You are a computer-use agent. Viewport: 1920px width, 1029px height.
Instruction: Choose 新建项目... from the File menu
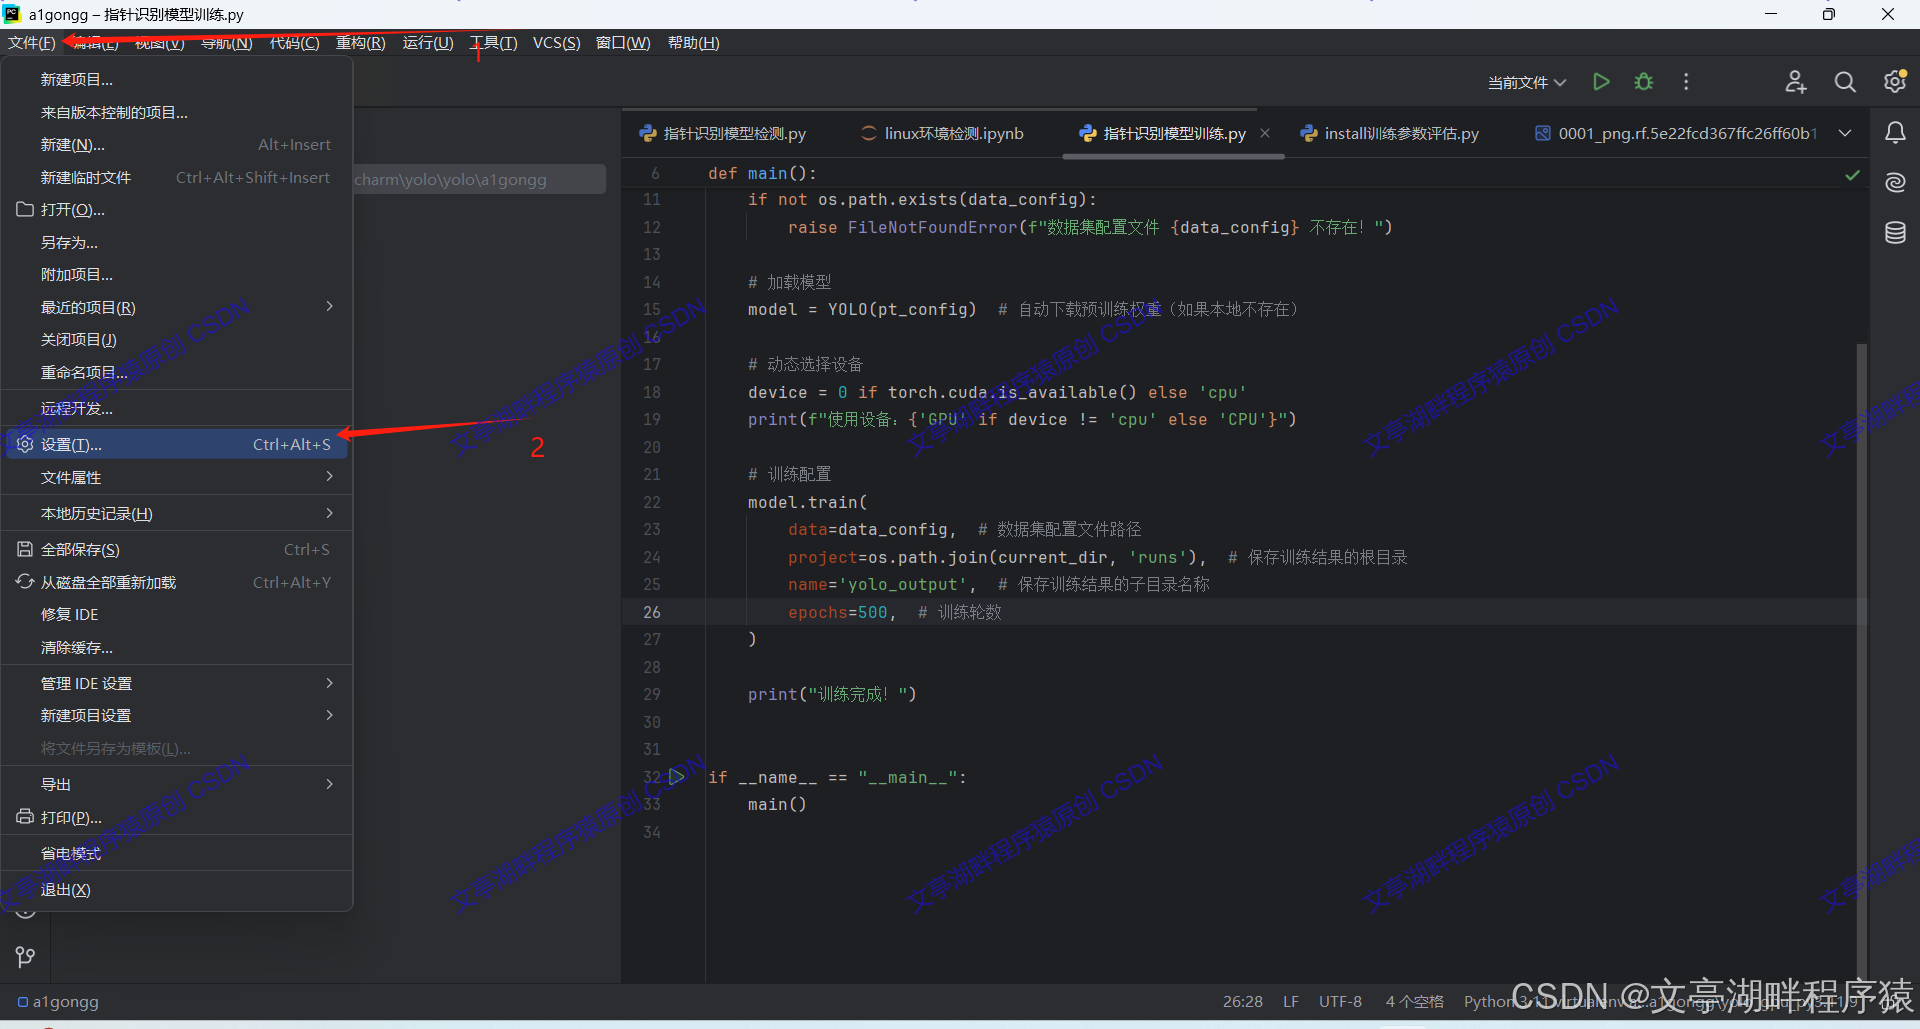tap(177, 79)
